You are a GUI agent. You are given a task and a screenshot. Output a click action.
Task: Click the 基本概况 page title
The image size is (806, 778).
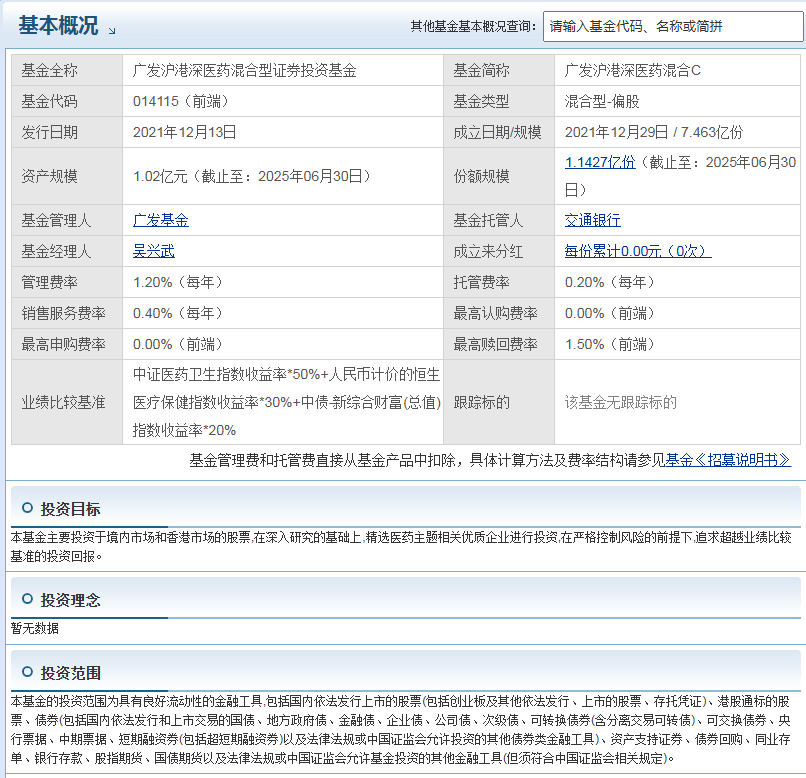click(58, 26)
